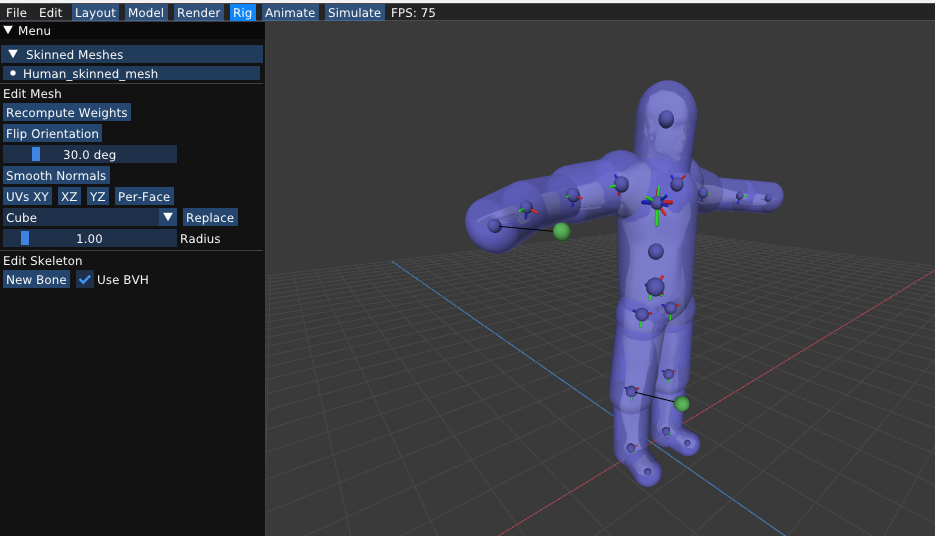Collapse the Menu panel triangle
Screen dimensions: 935x536
point(9,31)
